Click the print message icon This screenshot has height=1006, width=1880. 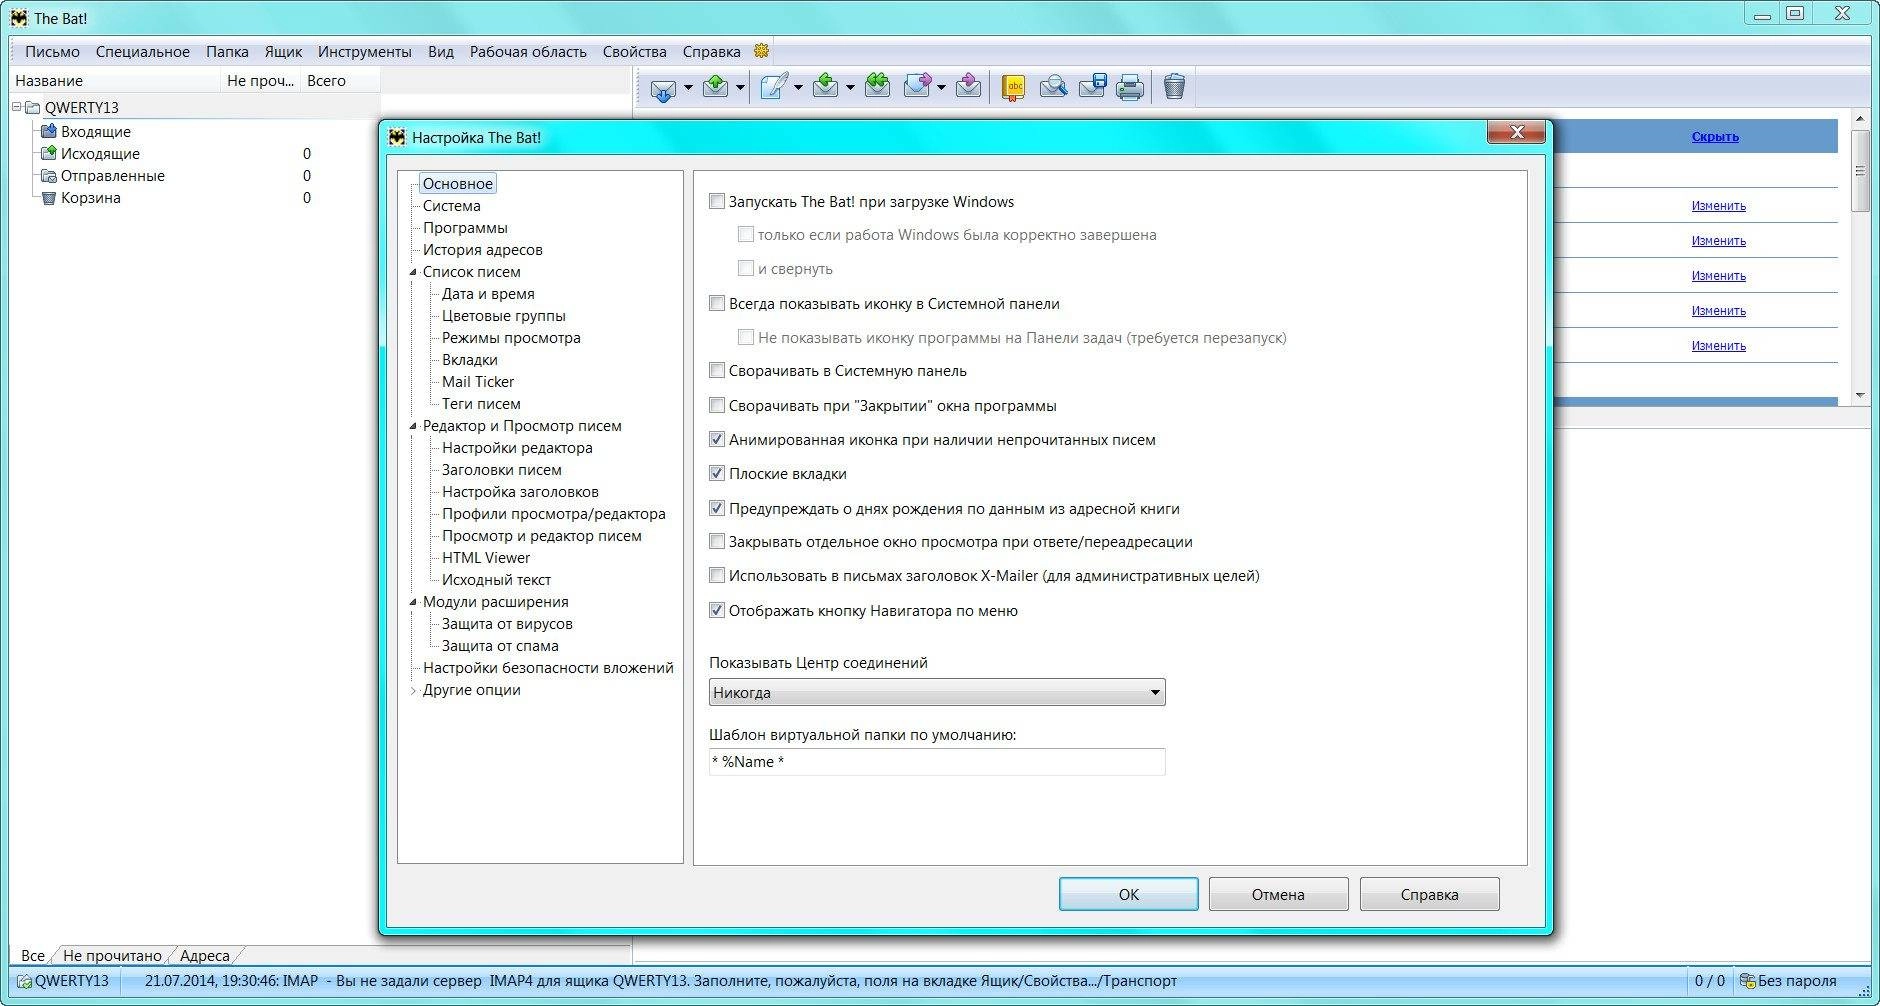[1130, 88]
